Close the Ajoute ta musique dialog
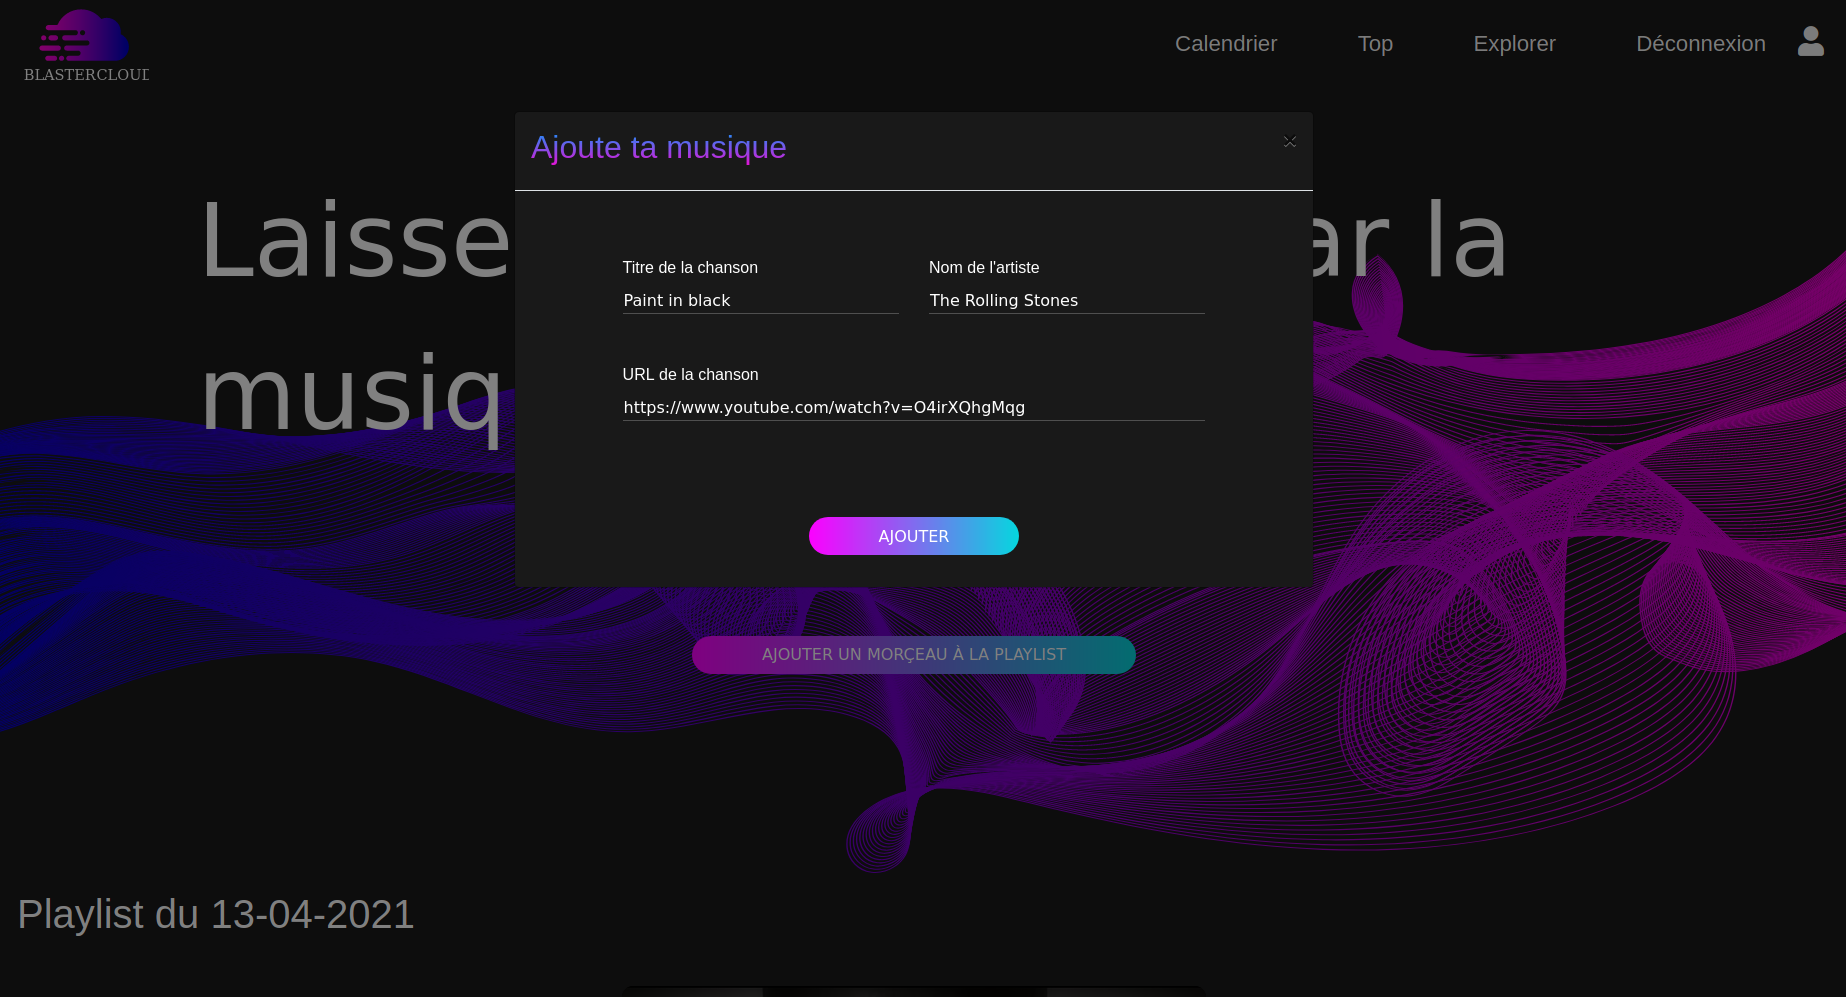This screenshot has height=997, width=1846. click(1290, 142)
